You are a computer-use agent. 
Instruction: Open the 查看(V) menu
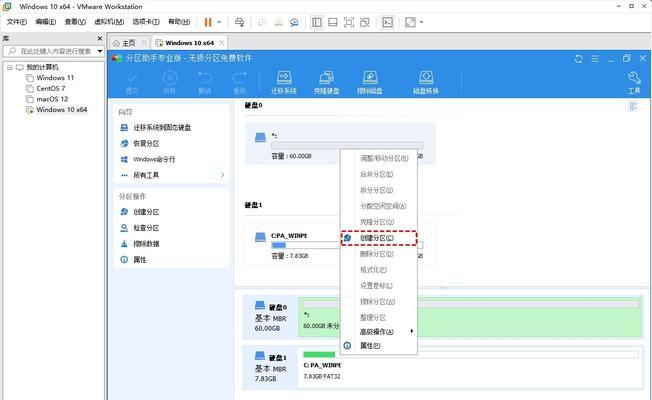[75, 22]
